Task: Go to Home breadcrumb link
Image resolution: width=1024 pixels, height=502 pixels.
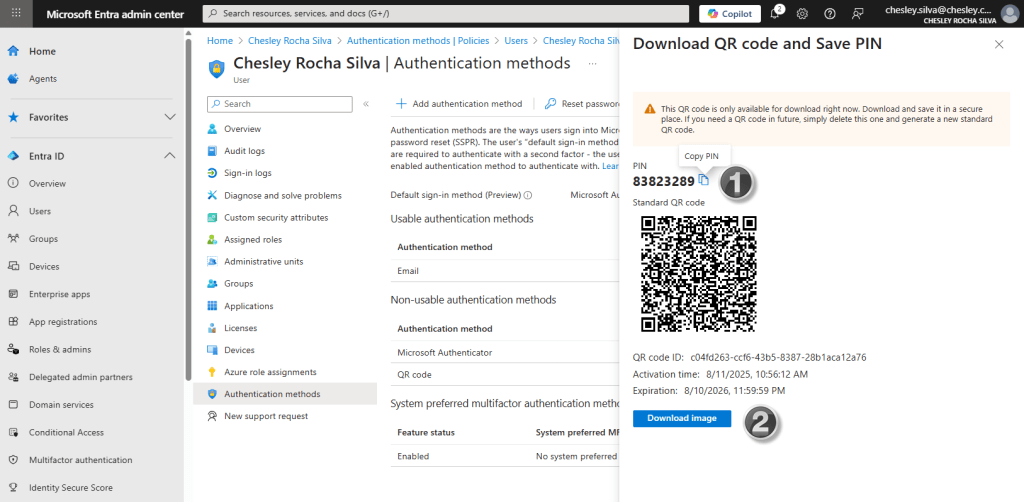Action: pos(219,41)
